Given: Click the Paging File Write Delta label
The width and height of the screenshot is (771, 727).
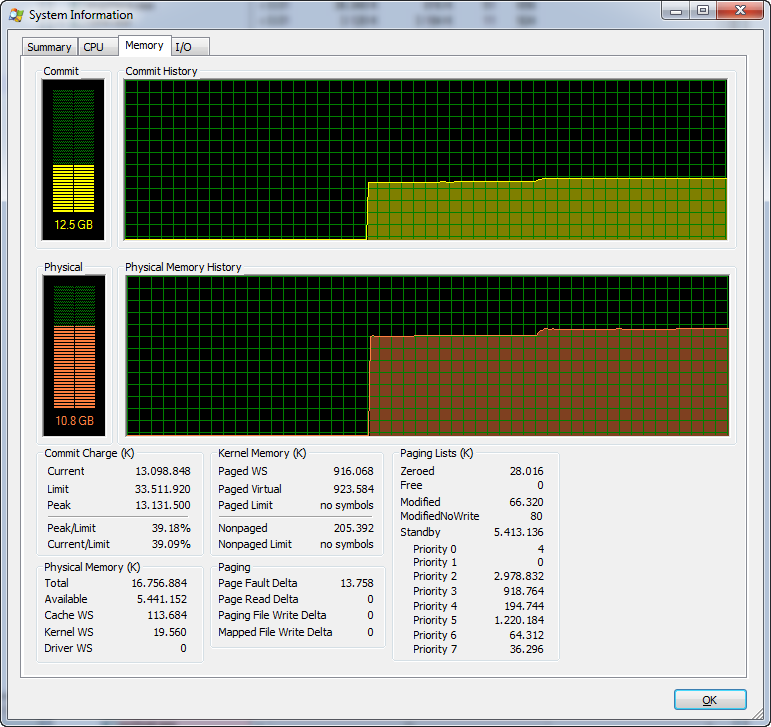Looking at the screenshot, I should coord(272,615).
